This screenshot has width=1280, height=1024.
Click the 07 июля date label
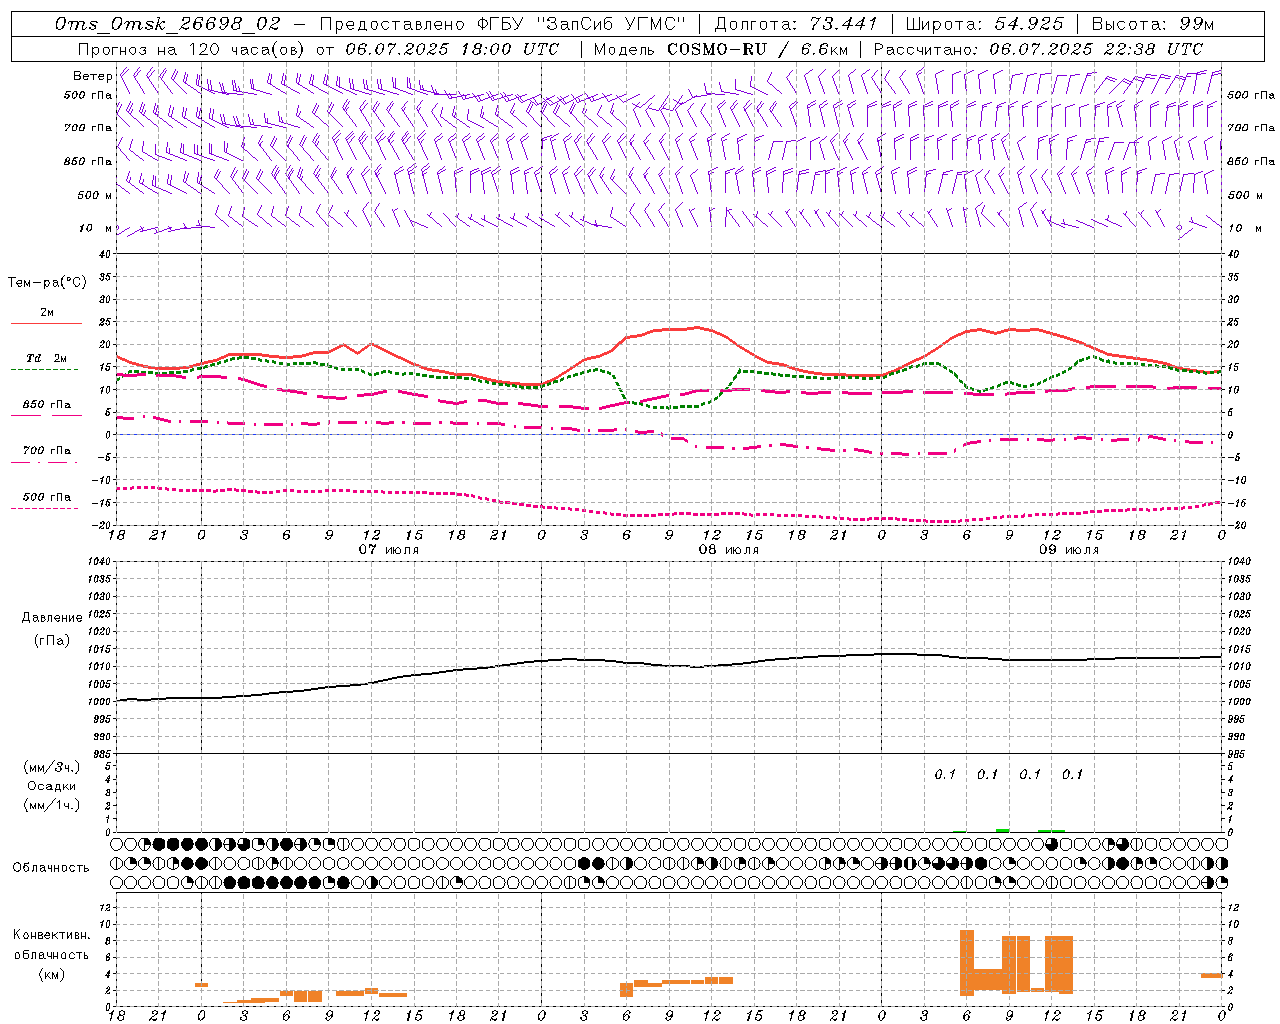click(389, 550)
